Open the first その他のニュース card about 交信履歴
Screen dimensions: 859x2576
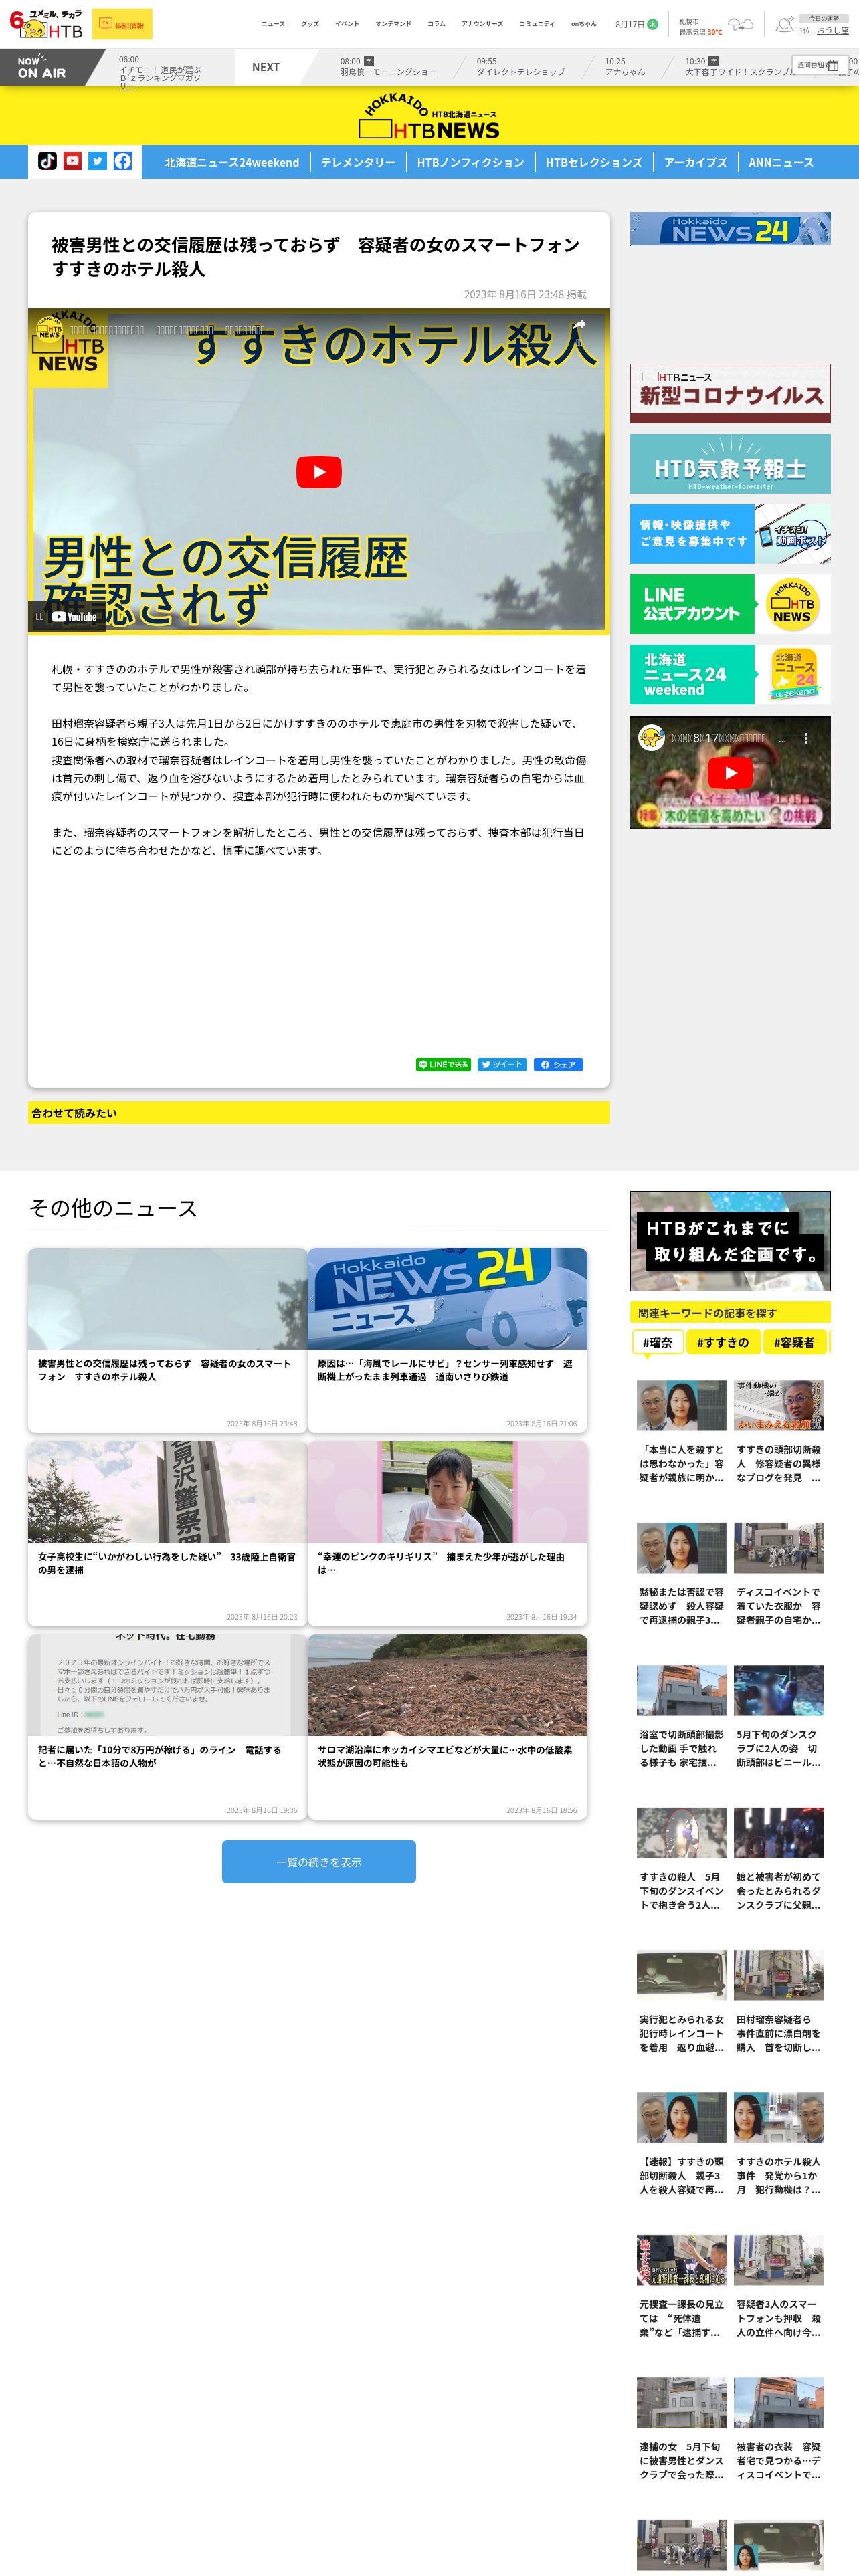pyautogui.click(x=167, y=1339)
